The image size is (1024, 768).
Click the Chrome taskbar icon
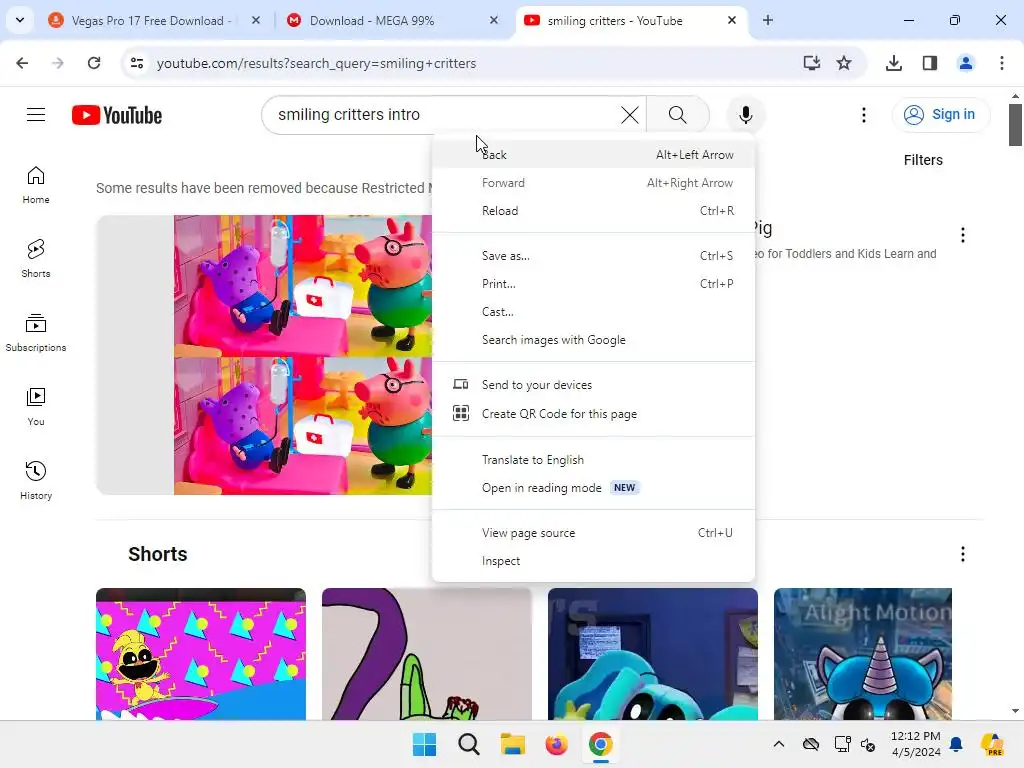pos(601,744)
